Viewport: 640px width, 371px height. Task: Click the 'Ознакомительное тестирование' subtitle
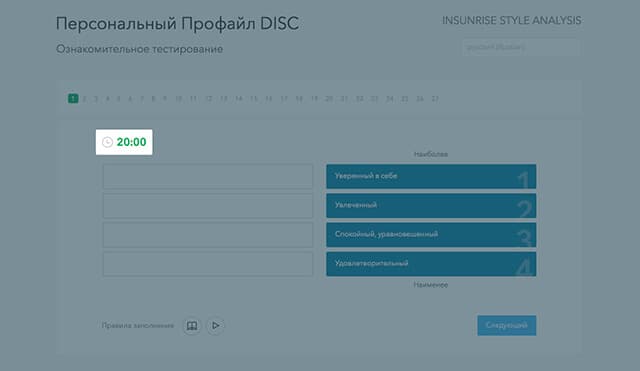point(140,49)
